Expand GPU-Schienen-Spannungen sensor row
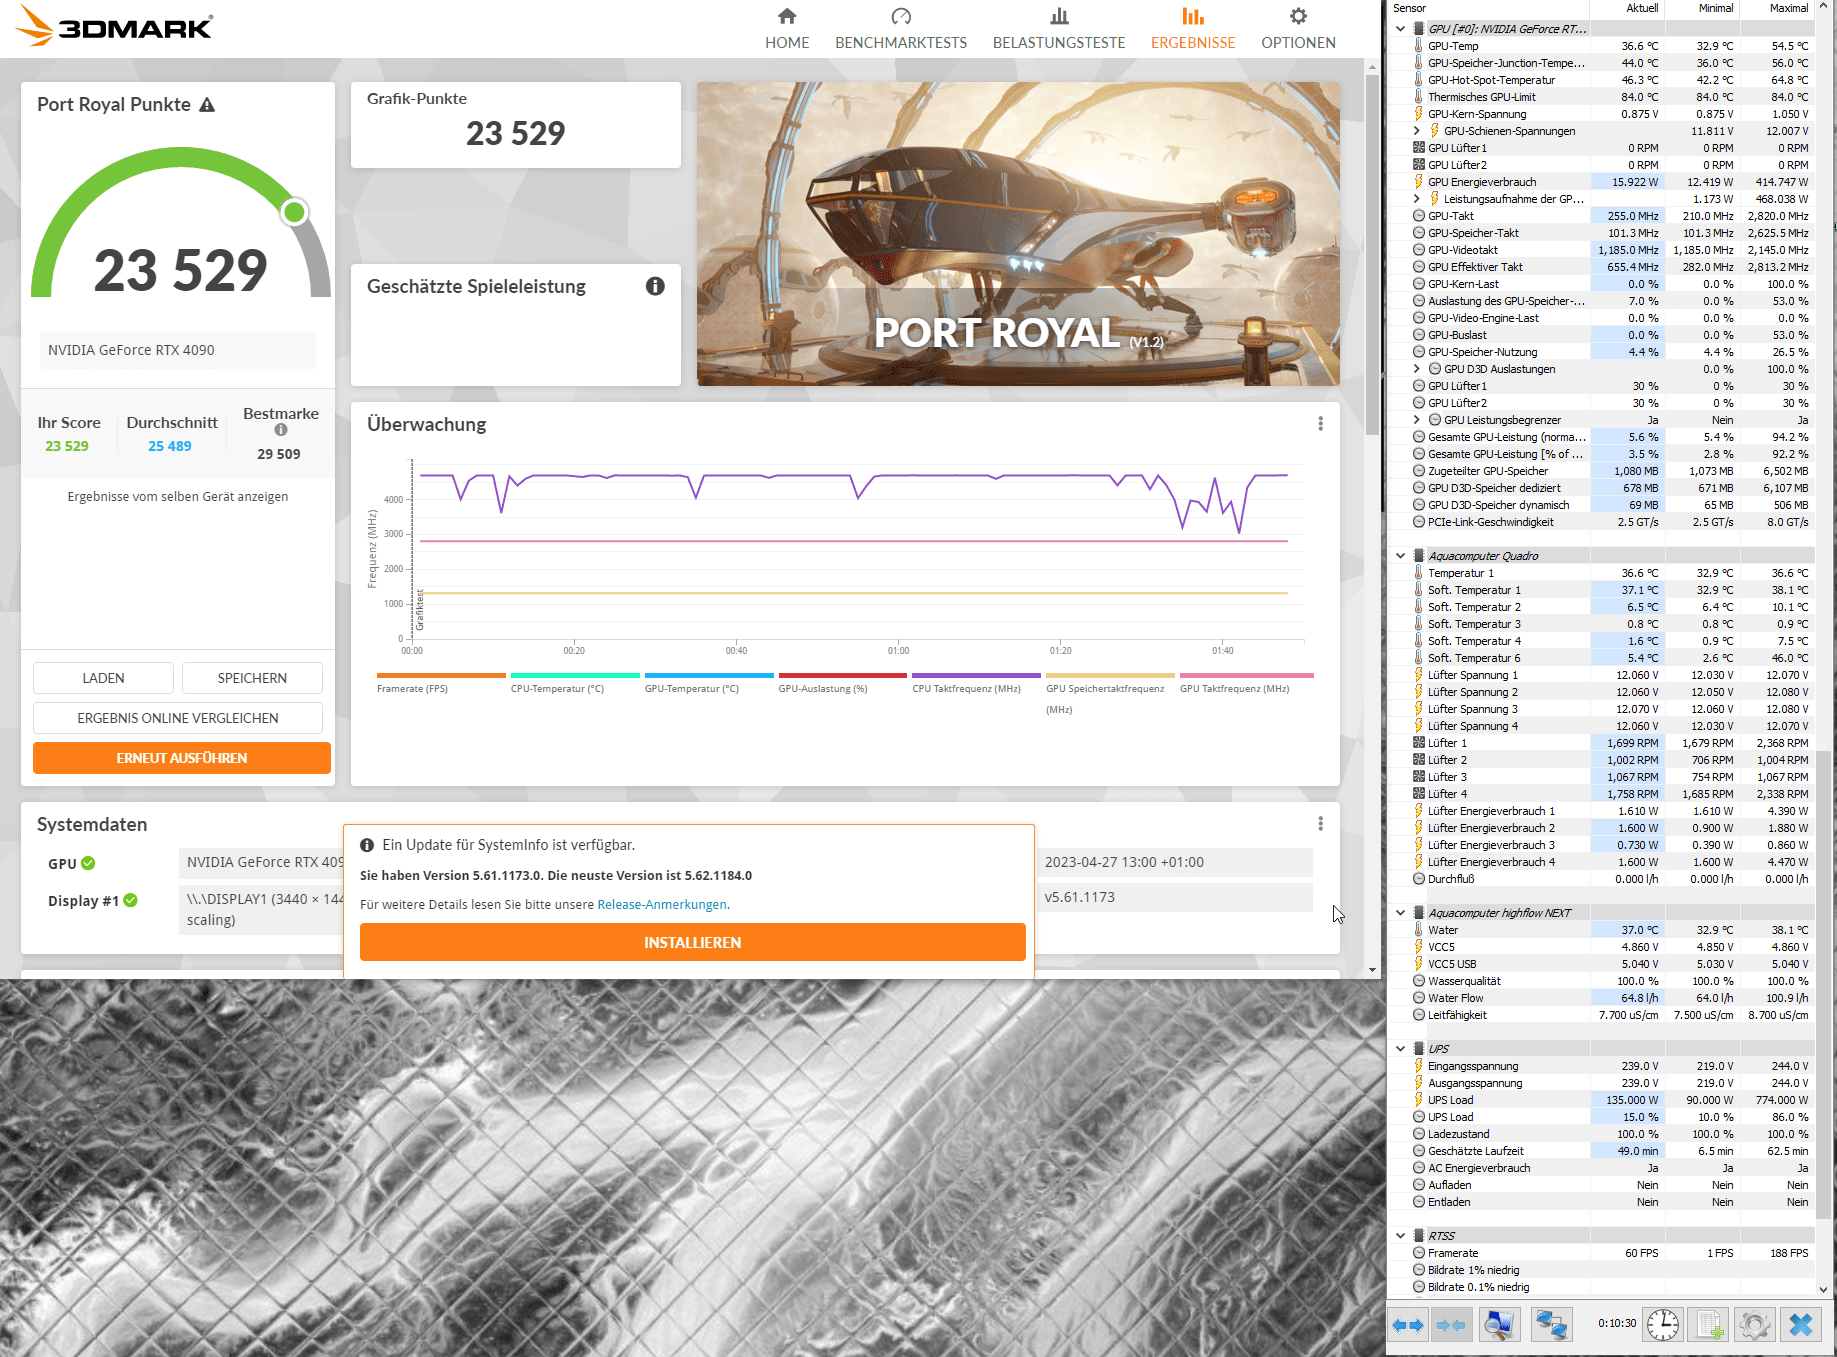 click(x=1416, y=131)
